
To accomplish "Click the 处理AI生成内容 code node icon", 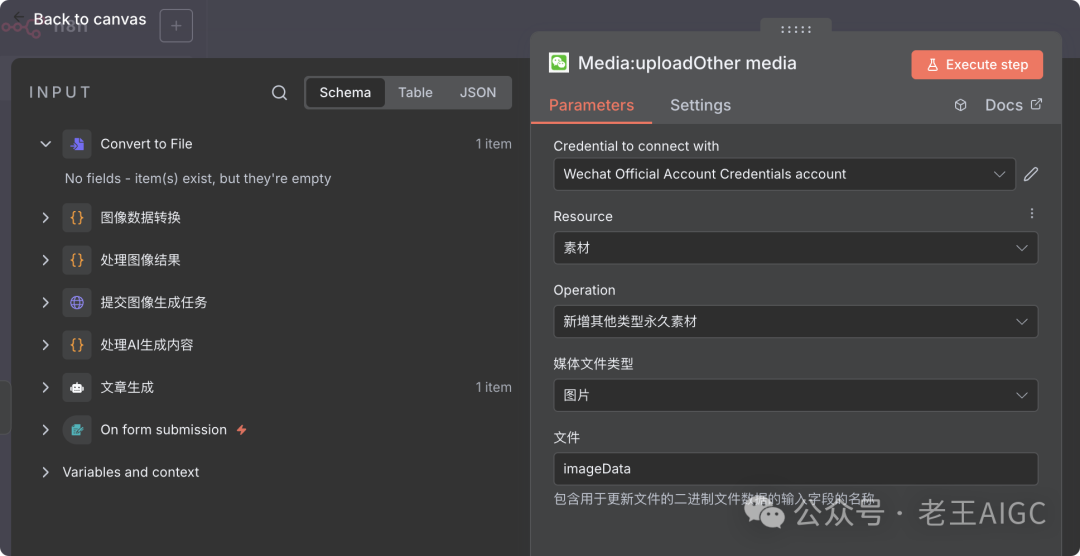I will click(x=77, y=345).
